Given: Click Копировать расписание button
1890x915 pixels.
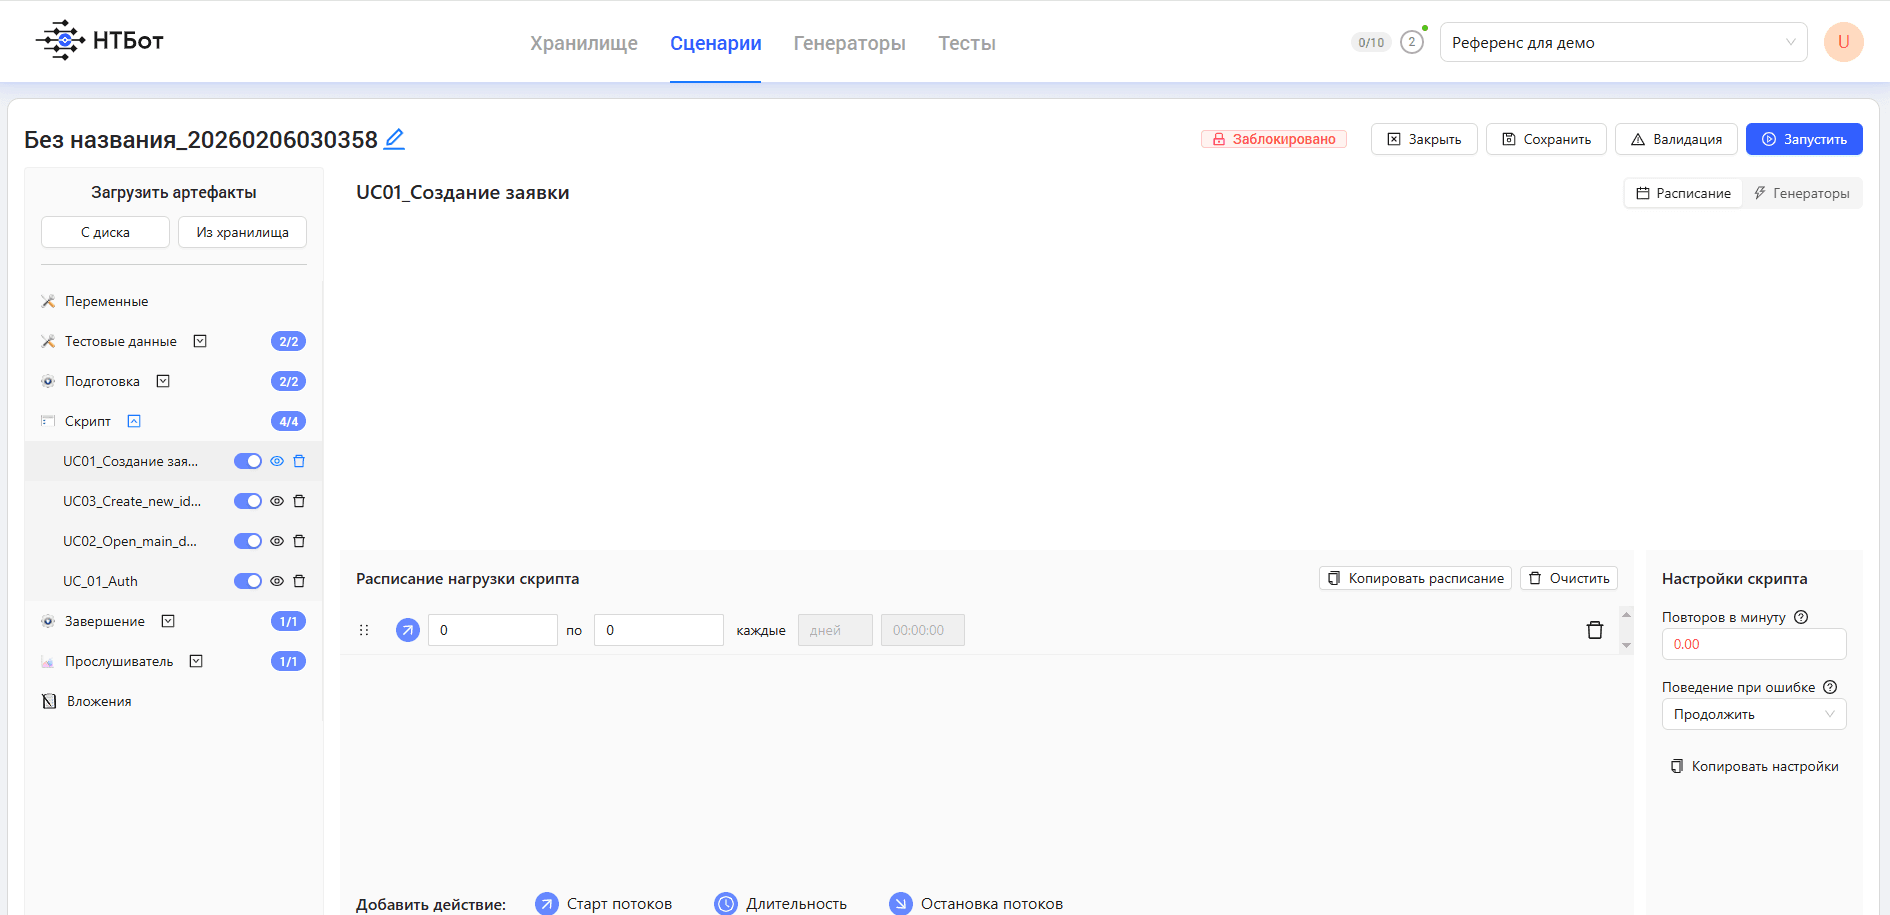Looking at the screenshot, I should point(1415,578).
